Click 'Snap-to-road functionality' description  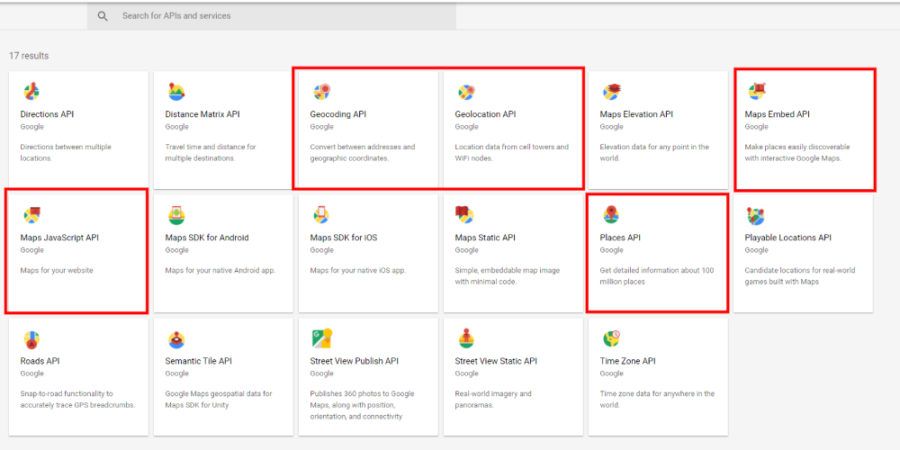(x=77, y=399)
